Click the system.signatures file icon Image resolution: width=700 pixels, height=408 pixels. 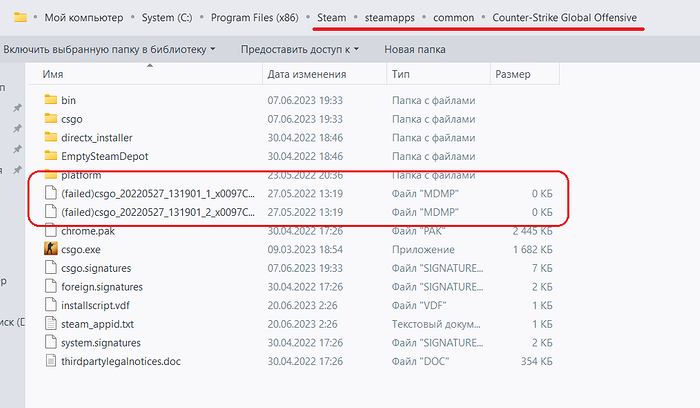point(51,342)
